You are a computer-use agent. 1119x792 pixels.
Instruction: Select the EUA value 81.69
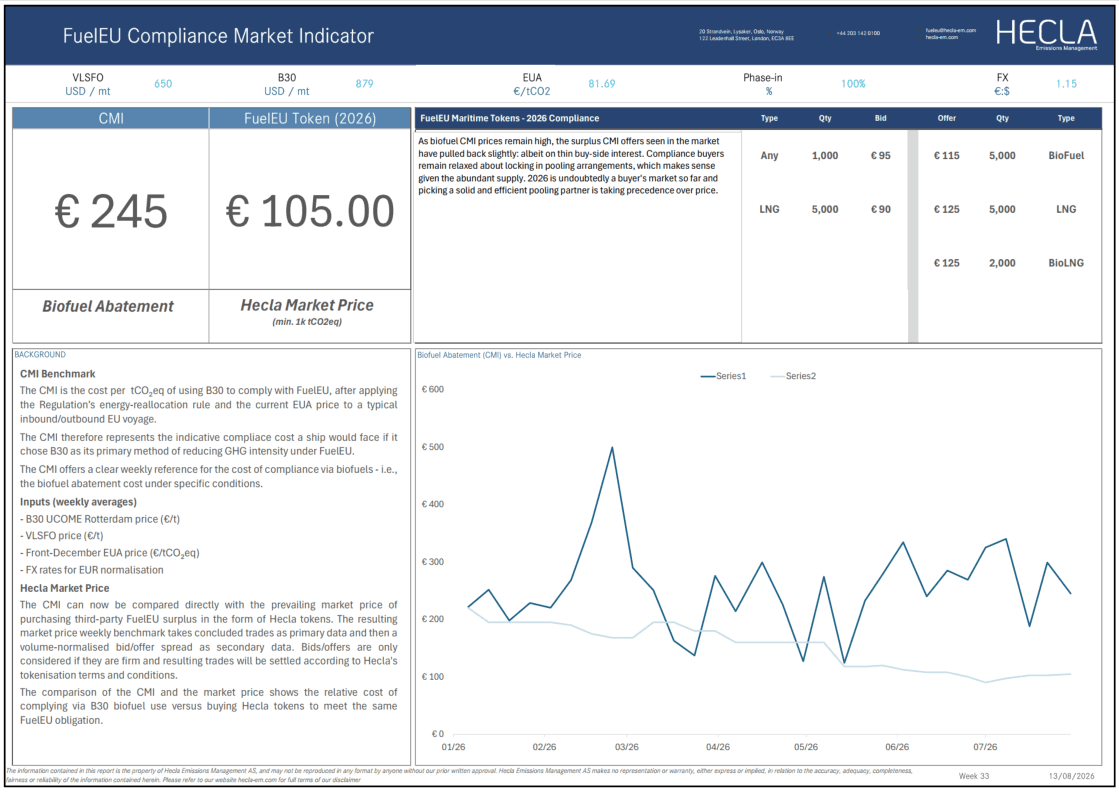coord(601,83)
